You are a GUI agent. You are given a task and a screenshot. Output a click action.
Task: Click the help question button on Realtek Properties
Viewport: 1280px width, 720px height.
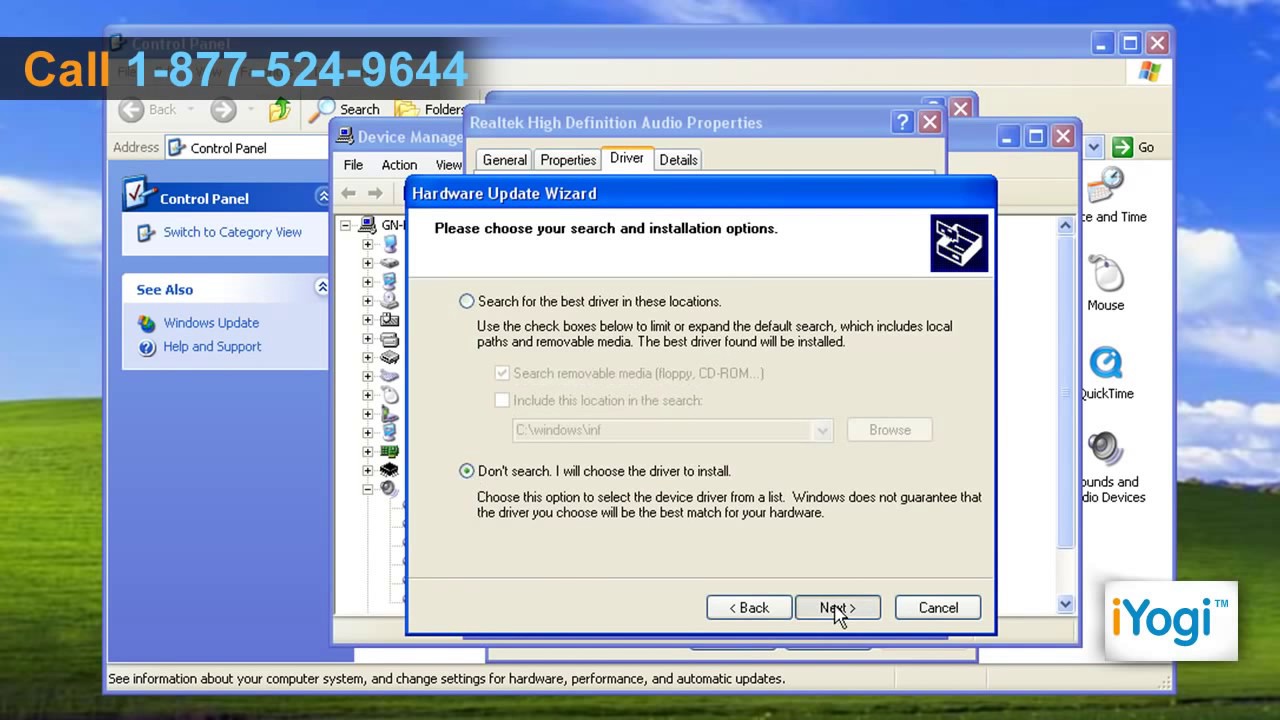click(x=902, y=122)
